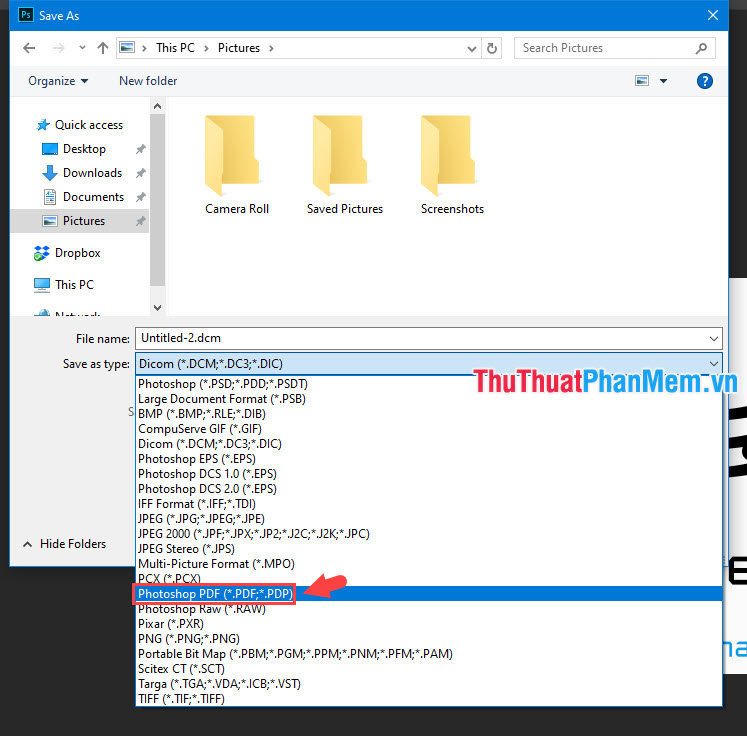Viewport: 747px width, 736px height.
Task: Choose Pixar (*.PXR) format
Action: (x=428, y=624)
